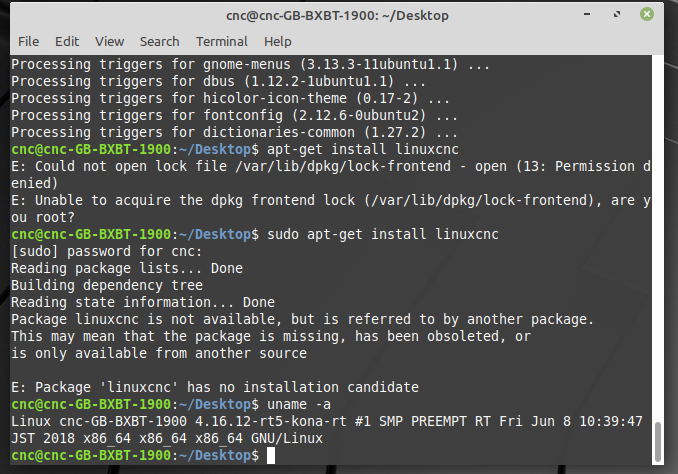This screenshot has width=678, height=474.
Task: Close the terminal with green X button
Action: (647, 14)
